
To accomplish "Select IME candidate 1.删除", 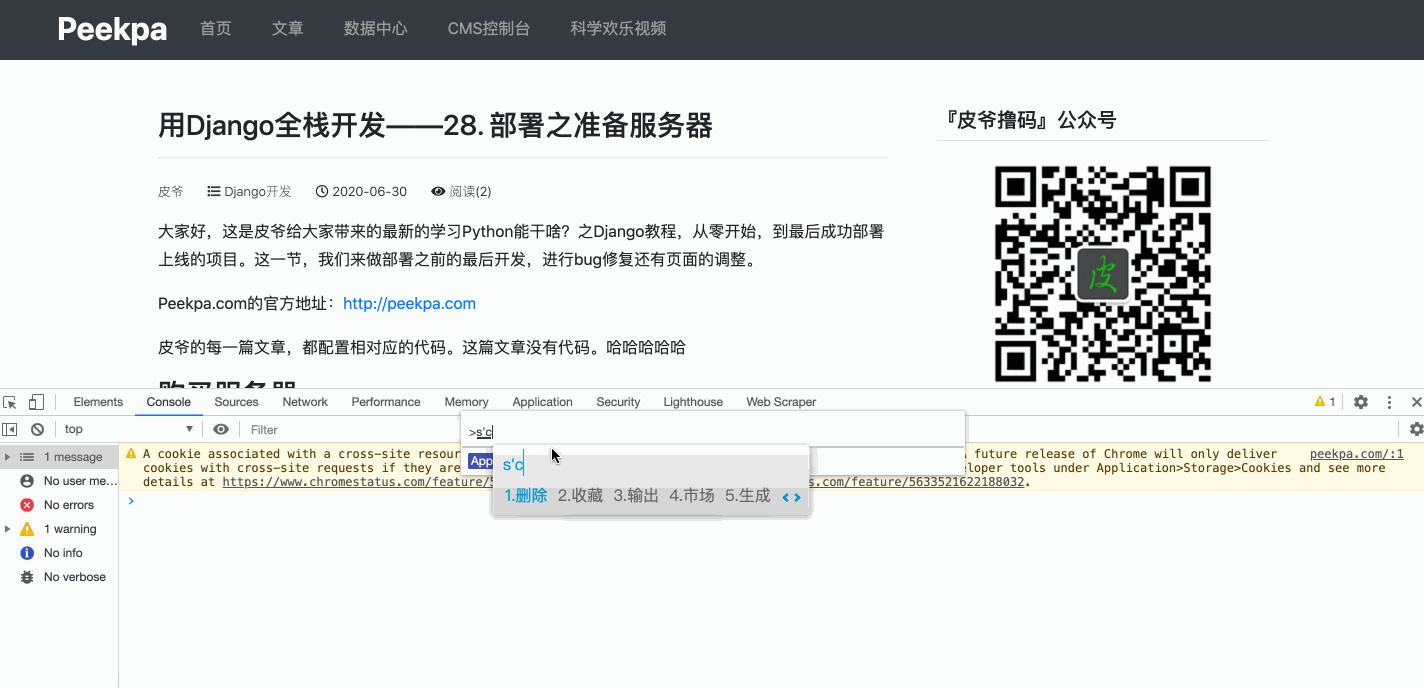I will (x=526, y=496).
